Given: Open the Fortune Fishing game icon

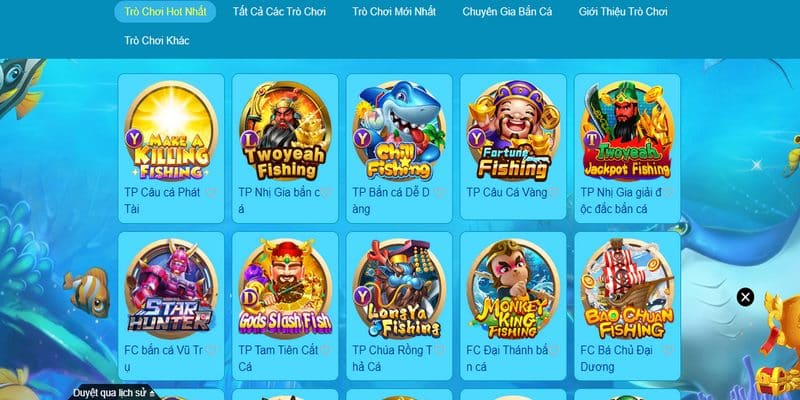Looking at the screenshot, I should click(x=513, y=131).
